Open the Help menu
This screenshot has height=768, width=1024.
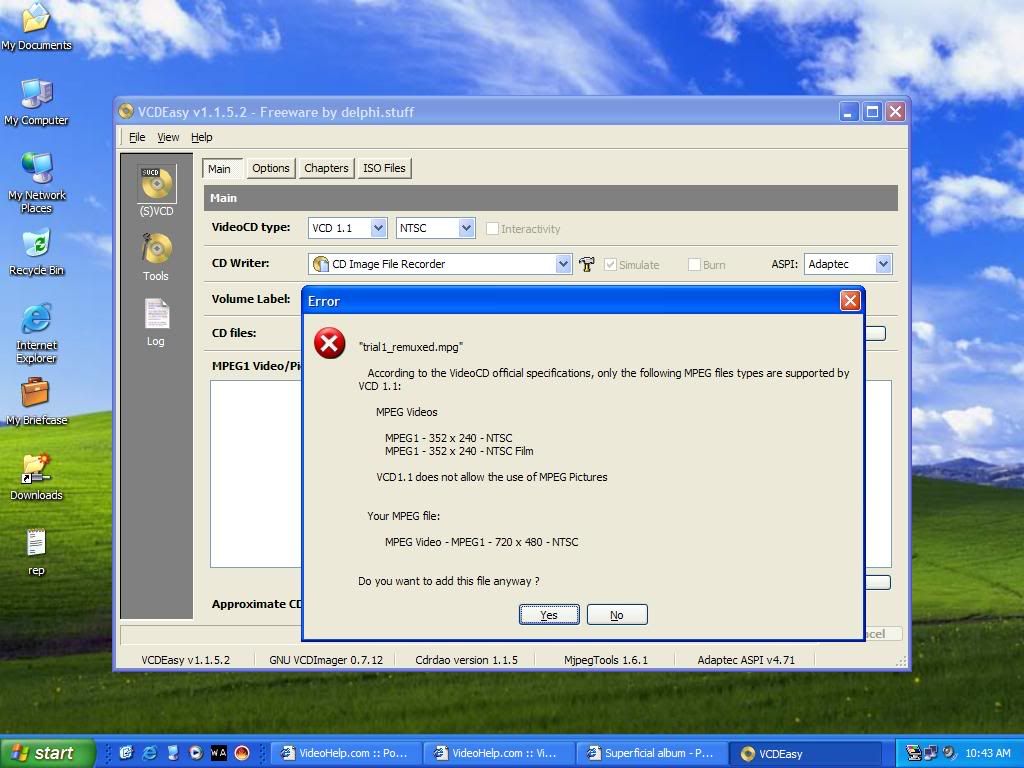[x=202, y=137]
